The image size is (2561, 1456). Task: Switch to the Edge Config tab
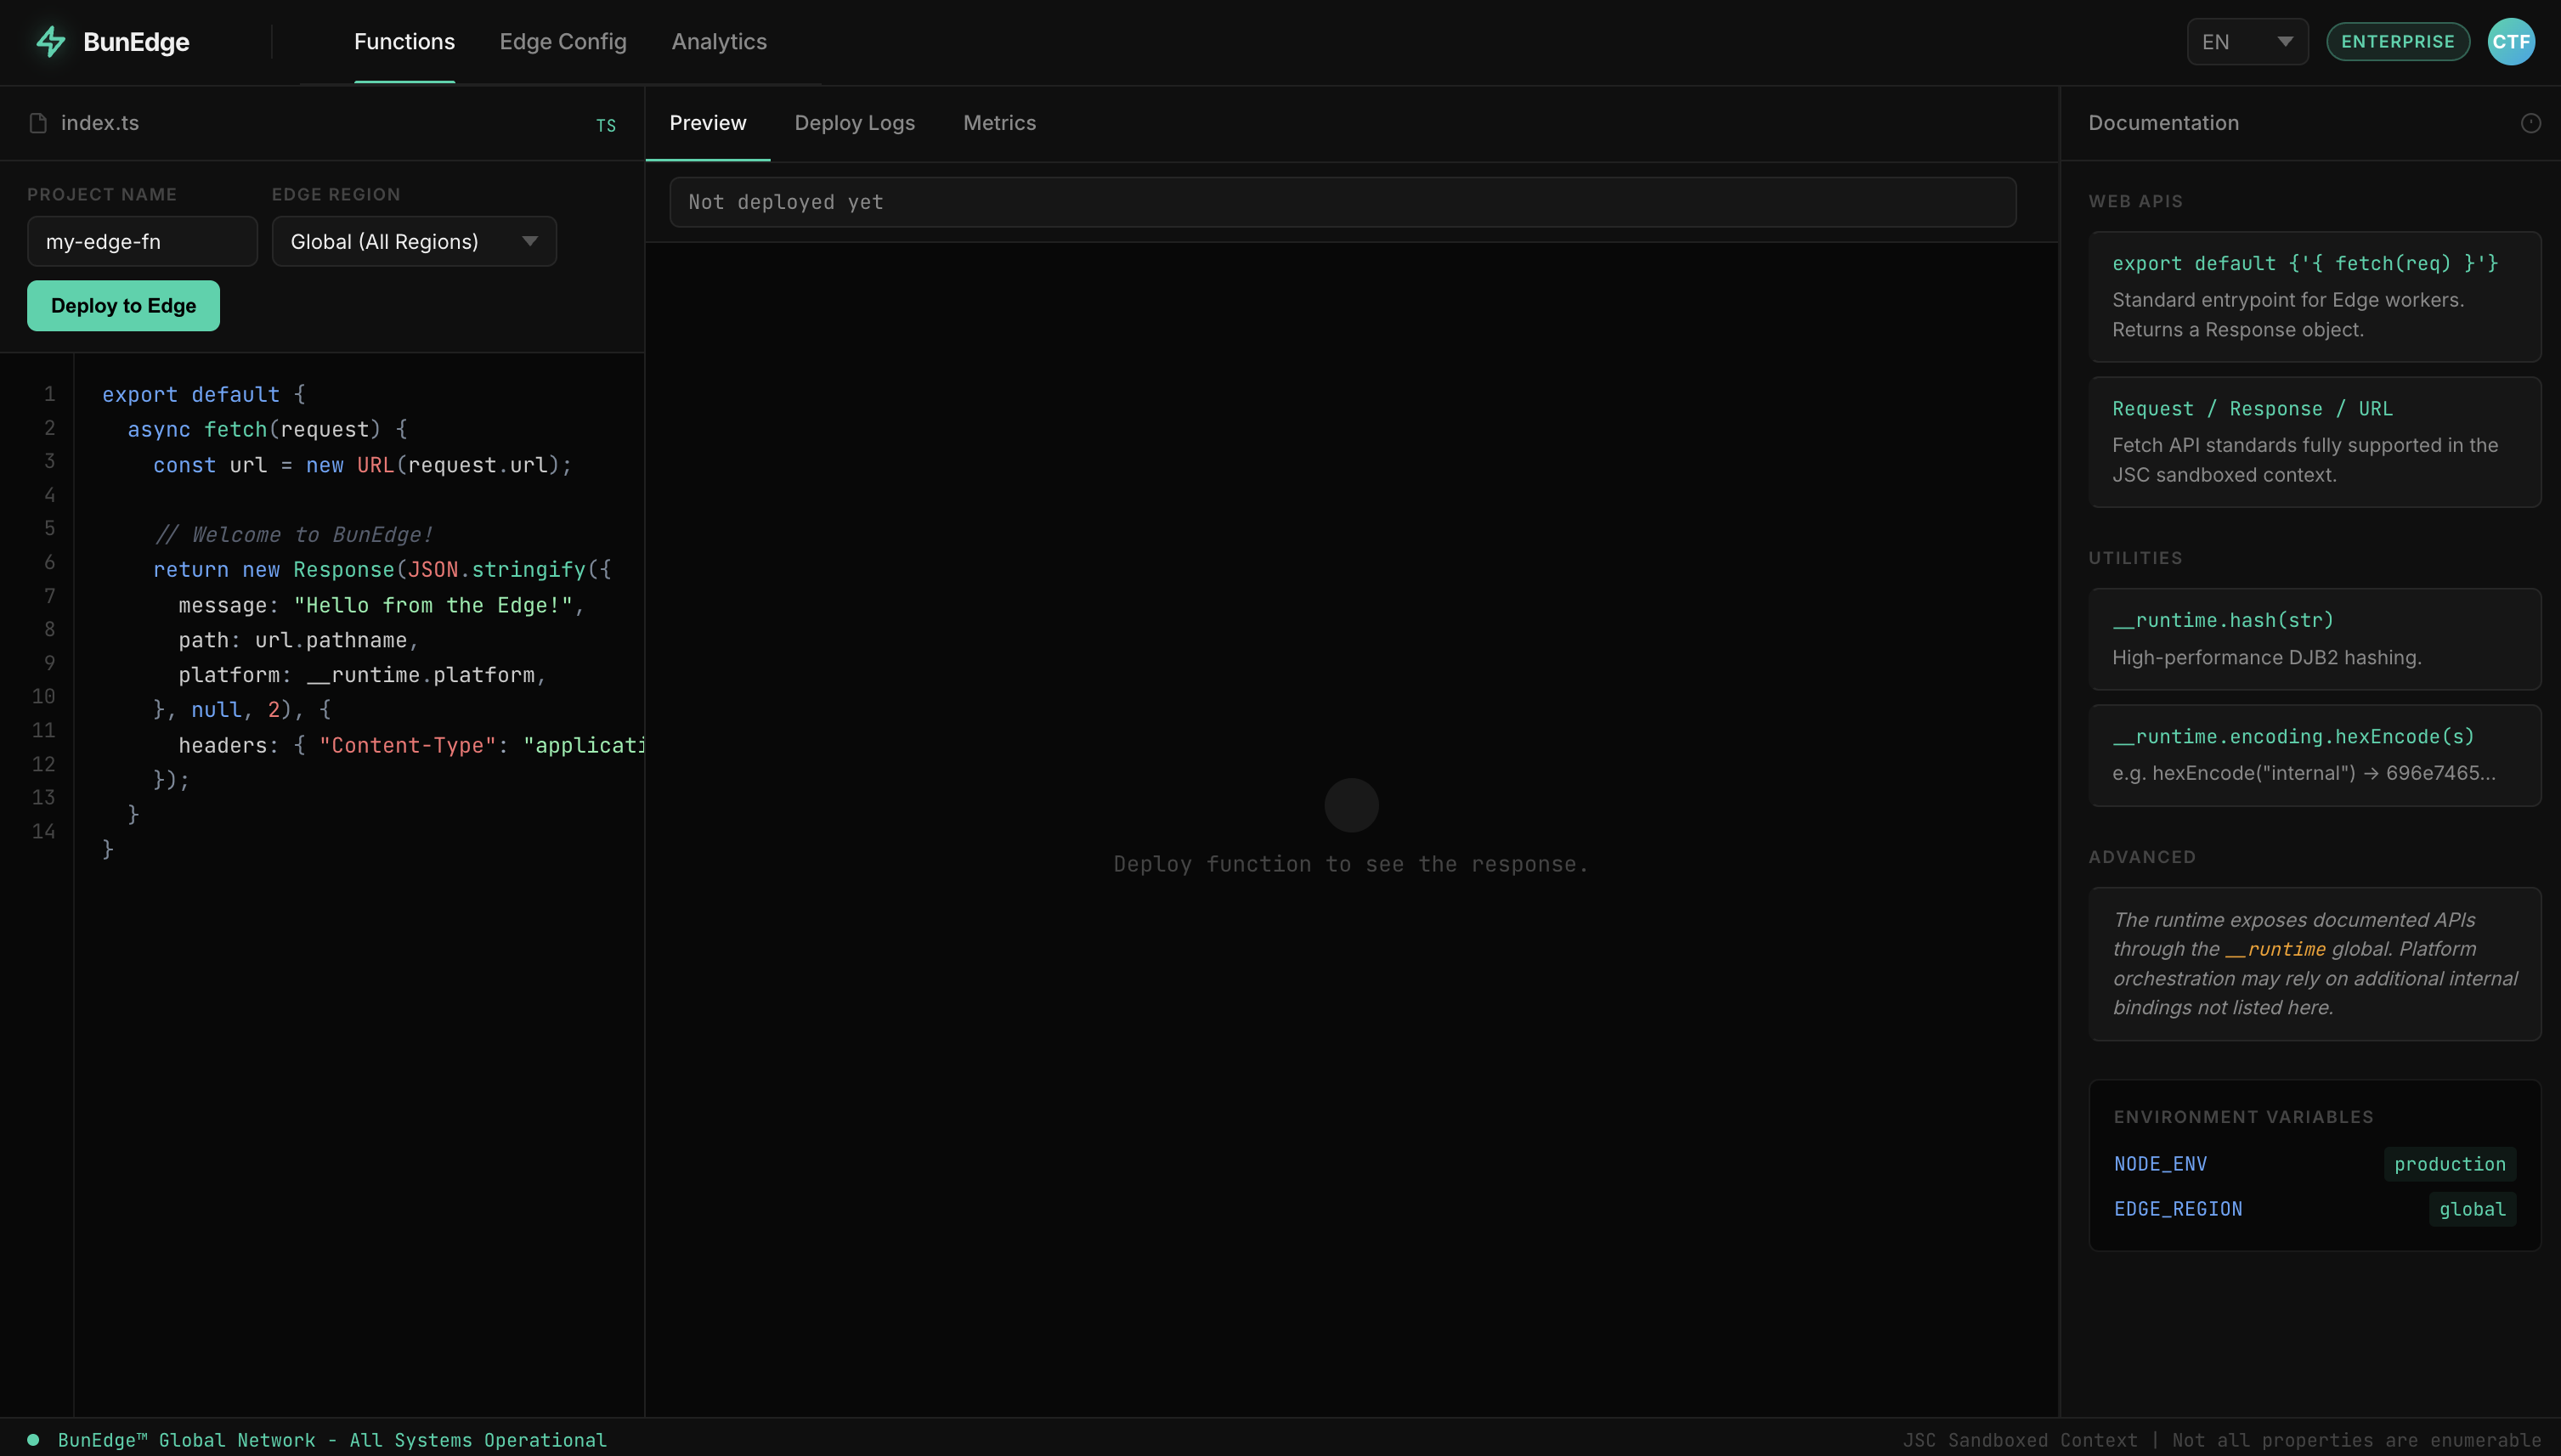[563, 42]
